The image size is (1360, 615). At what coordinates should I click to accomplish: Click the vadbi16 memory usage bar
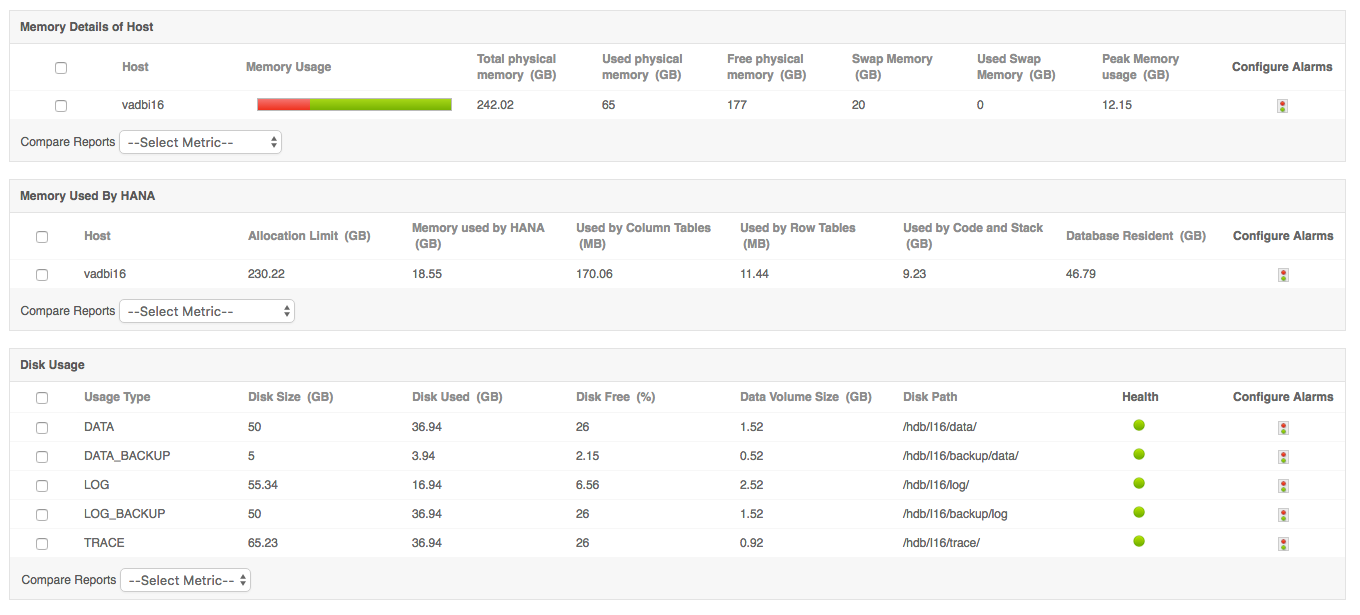pos(354,105)
